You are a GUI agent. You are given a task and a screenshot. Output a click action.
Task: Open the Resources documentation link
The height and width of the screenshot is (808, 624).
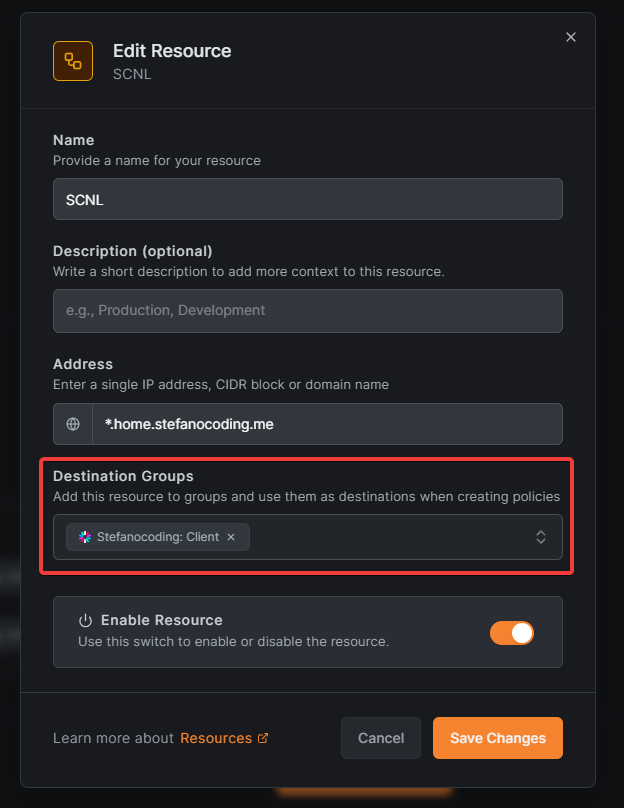point(216,738)
